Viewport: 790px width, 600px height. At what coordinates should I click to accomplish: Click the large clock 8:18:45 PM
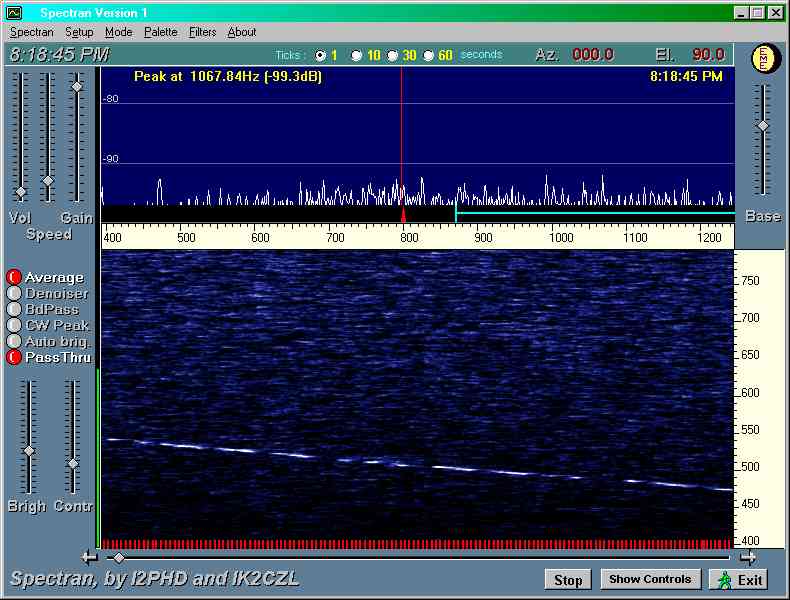tap(59, 54)
